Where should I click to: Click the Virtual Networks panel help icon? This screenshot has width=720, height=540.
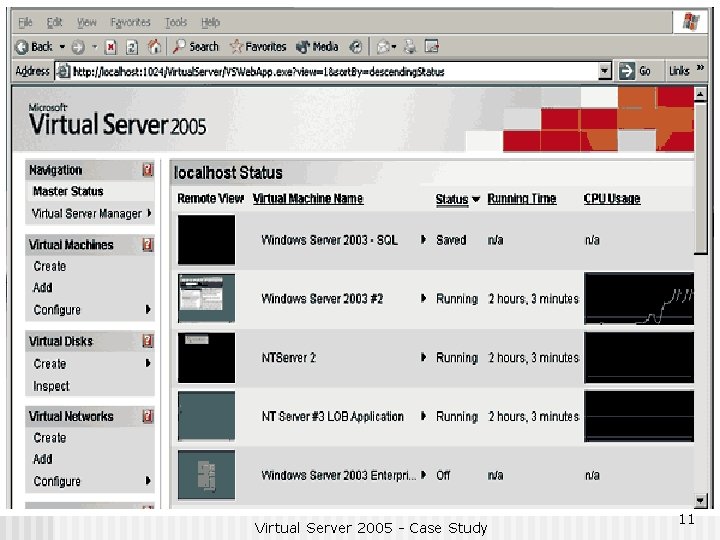click(x=147, y=416)
